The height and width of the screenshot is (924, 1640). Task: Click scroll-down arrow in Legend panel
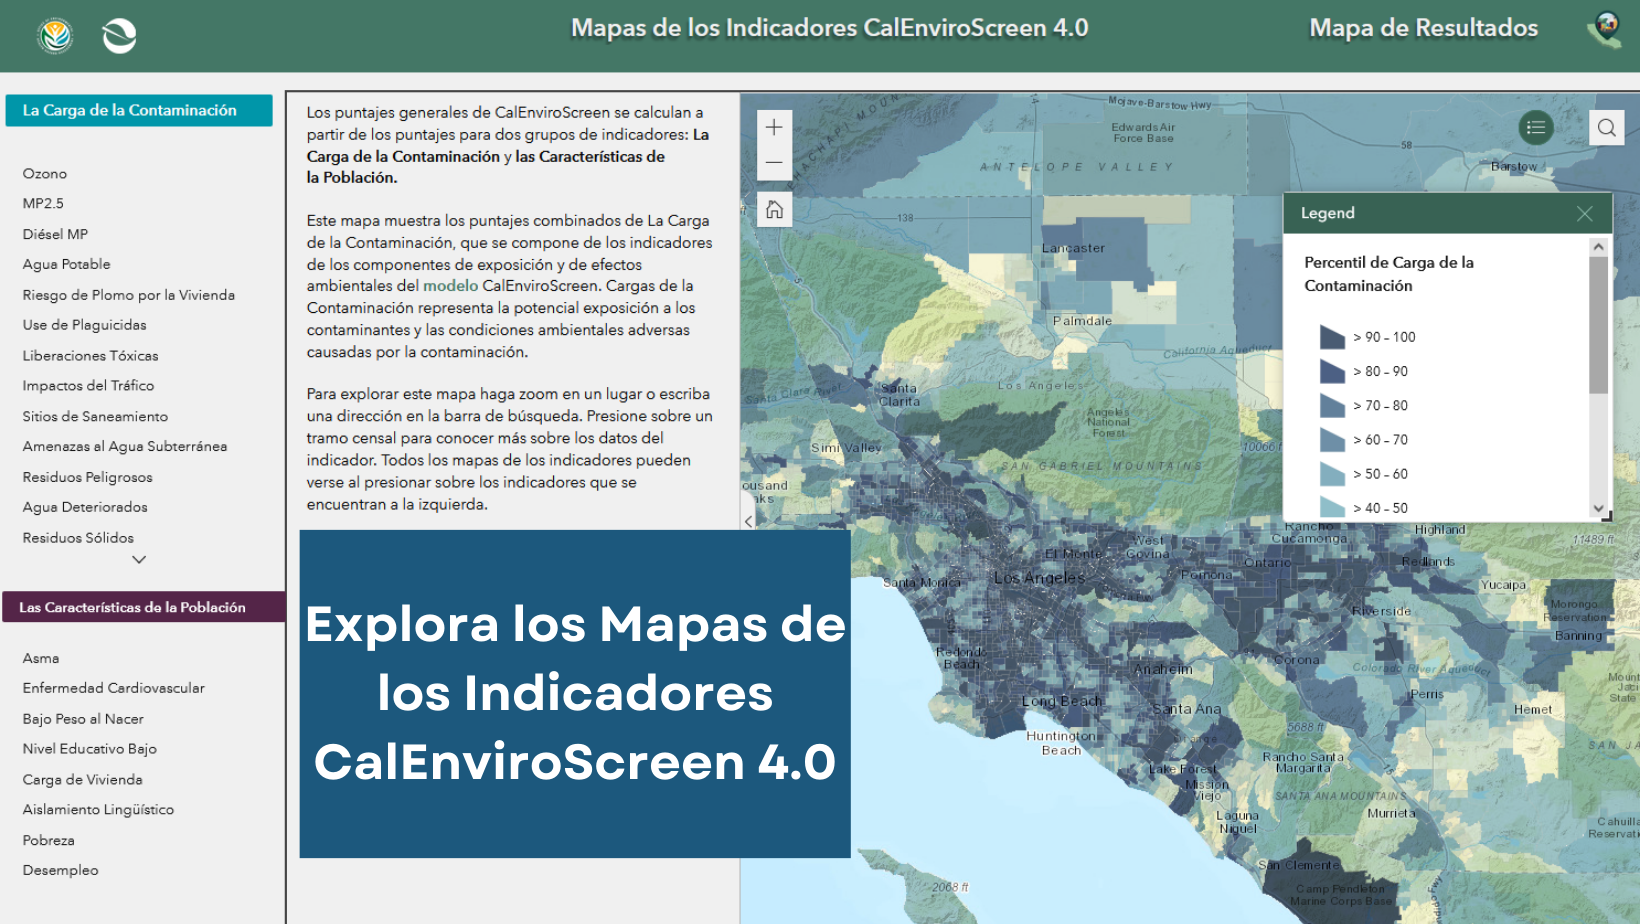click(x=1598, y=508)
